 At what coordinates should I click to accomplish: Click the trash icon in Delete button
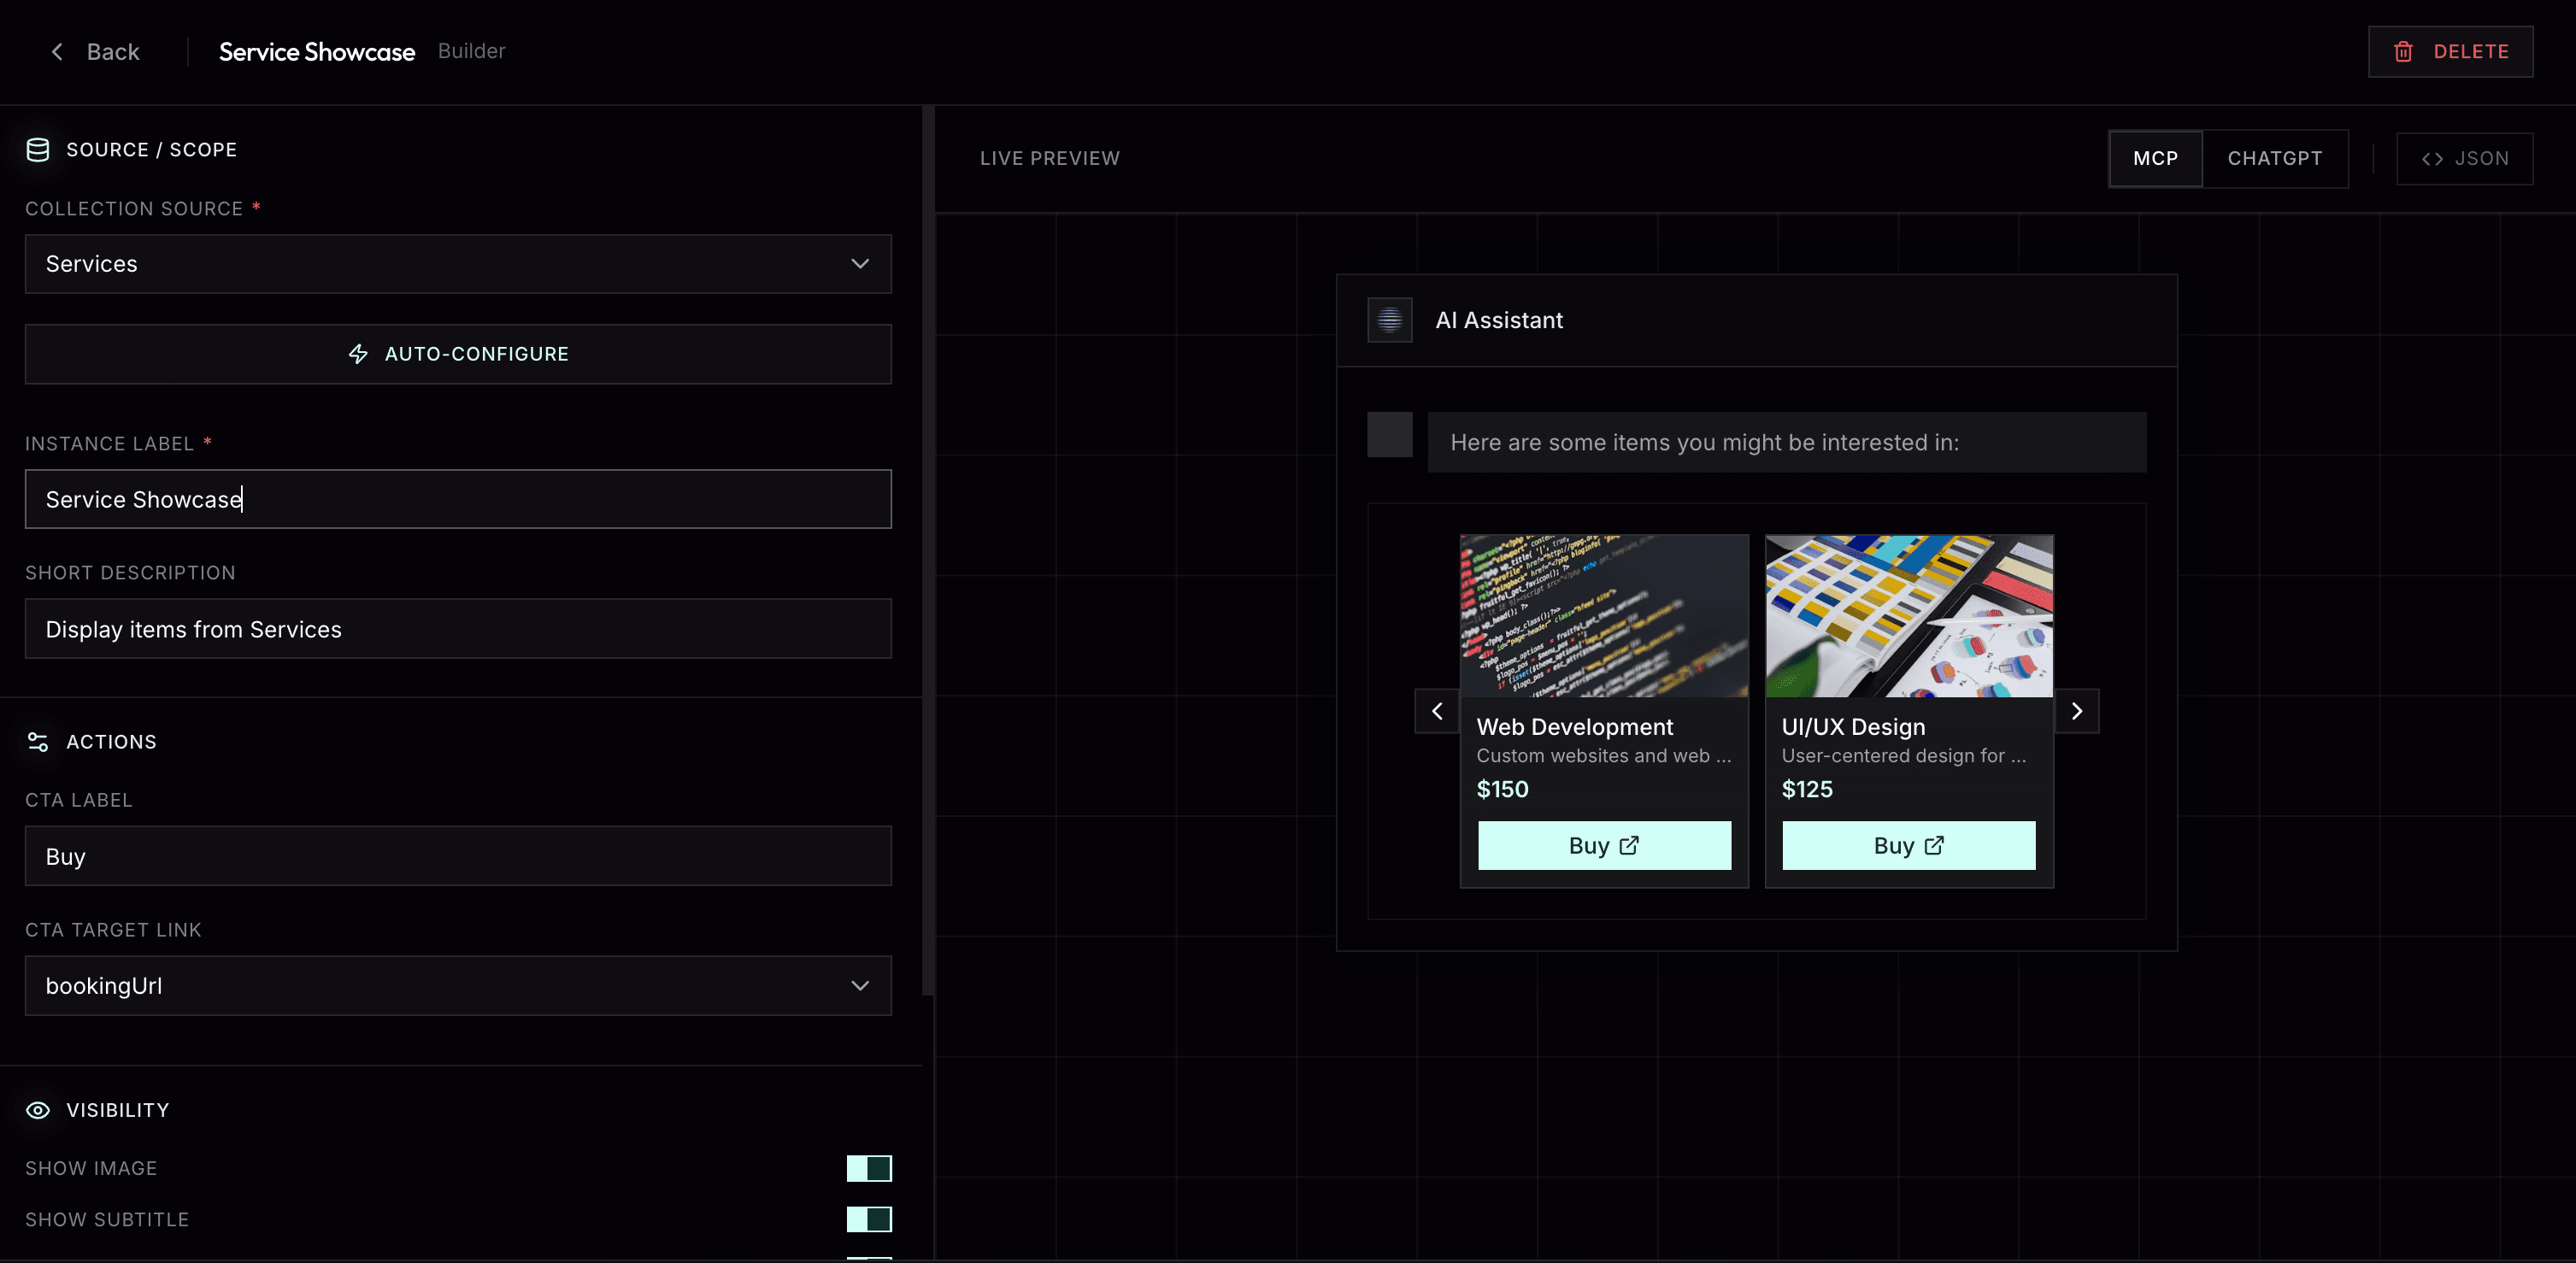[x=2403, y=52]
